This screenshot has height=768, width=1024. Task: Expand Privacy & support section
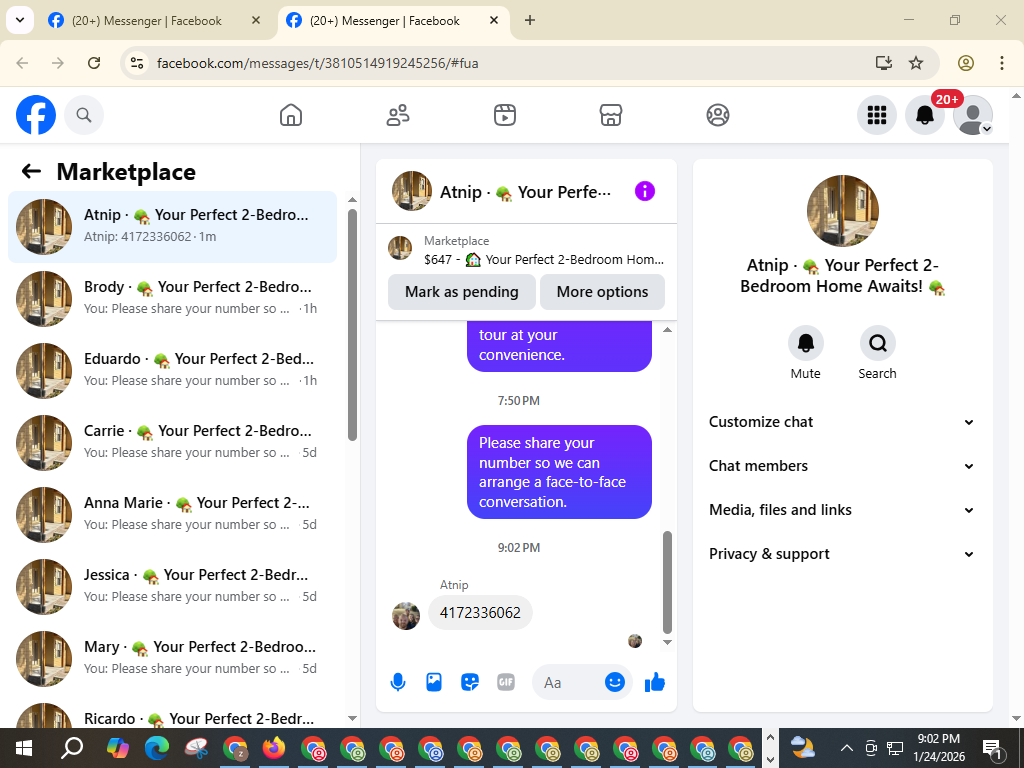pos(842,554)
